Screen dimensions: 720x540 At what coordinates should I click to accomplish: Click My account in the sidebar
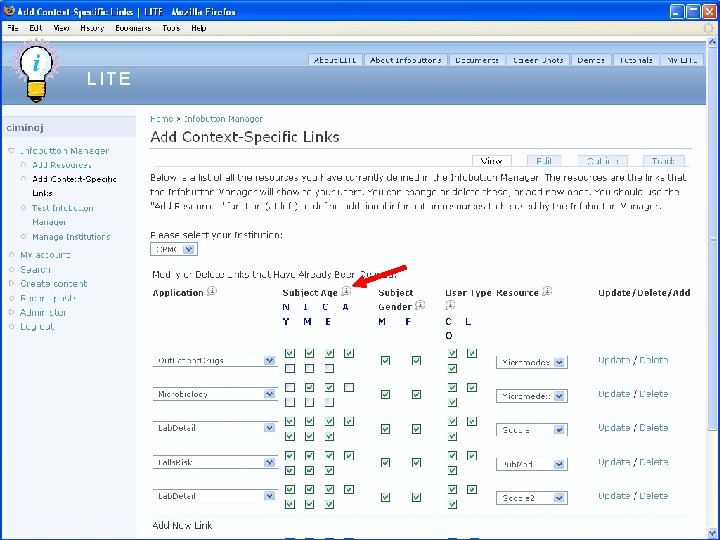click(45, 255)
